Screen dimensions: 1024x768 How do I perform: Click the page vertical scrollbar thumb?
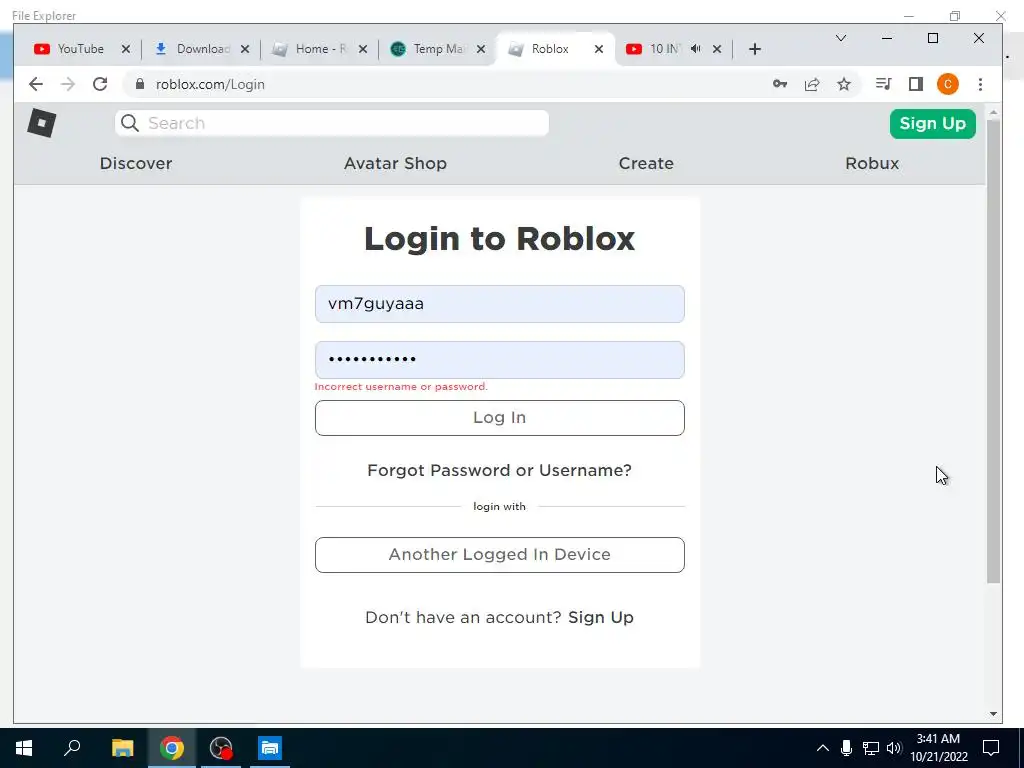[993, 353]
